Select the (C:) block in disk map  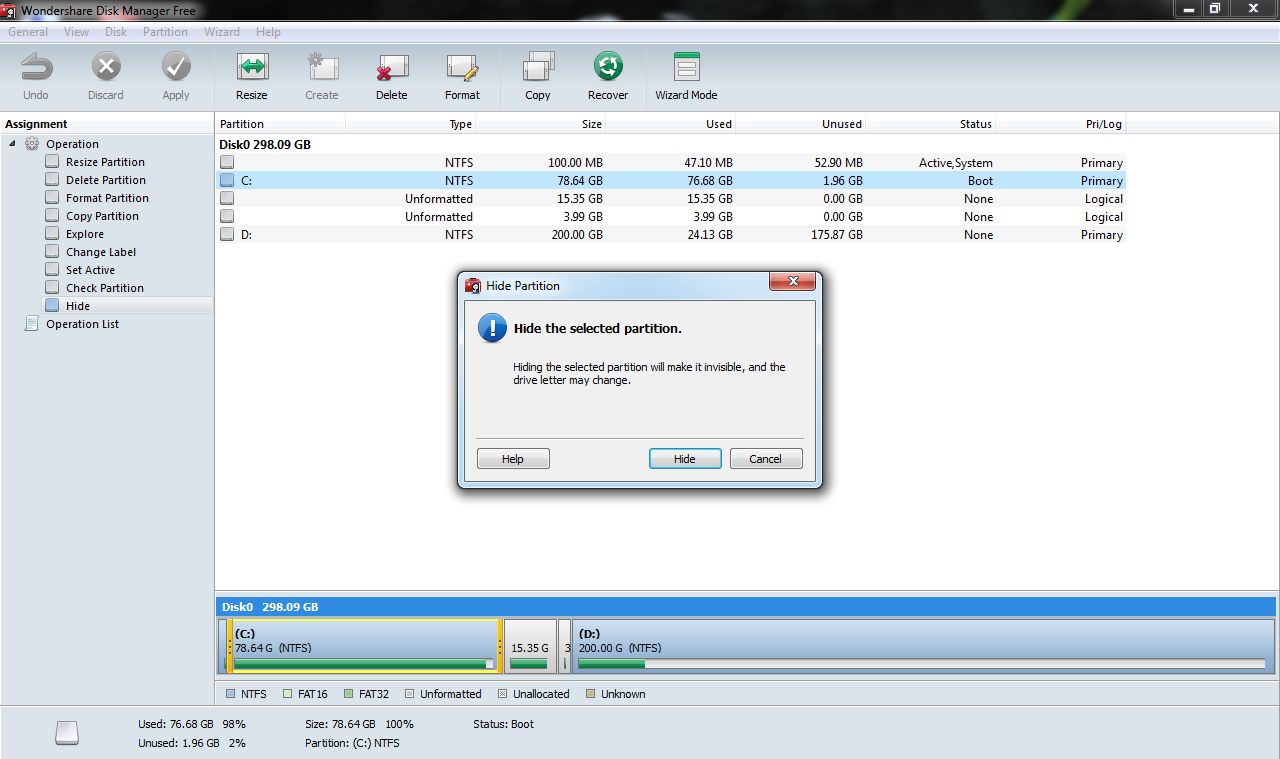(x=364, y=646)
